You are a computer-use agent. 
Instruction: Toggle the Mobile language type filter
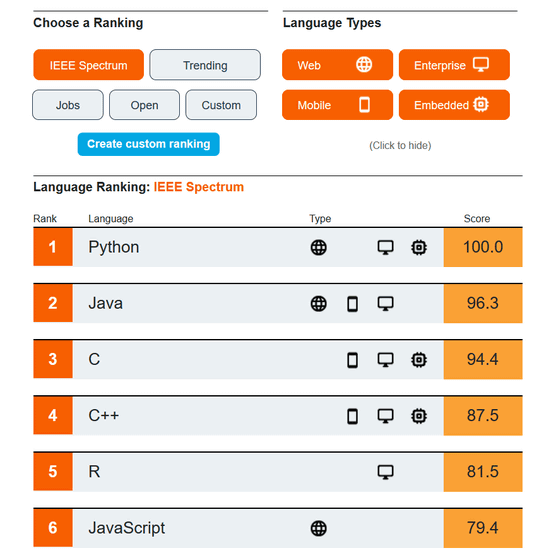point(337,105)
